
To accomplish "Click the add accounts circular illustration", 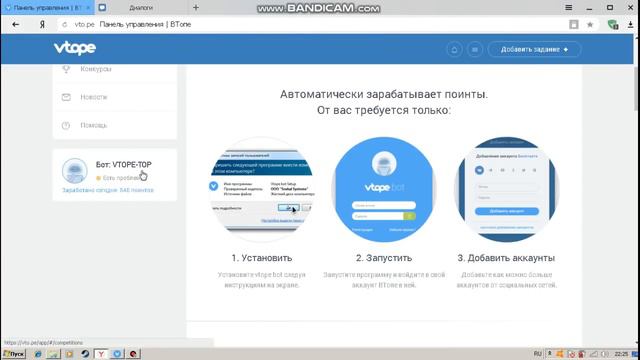I will (x=507, y=189).
